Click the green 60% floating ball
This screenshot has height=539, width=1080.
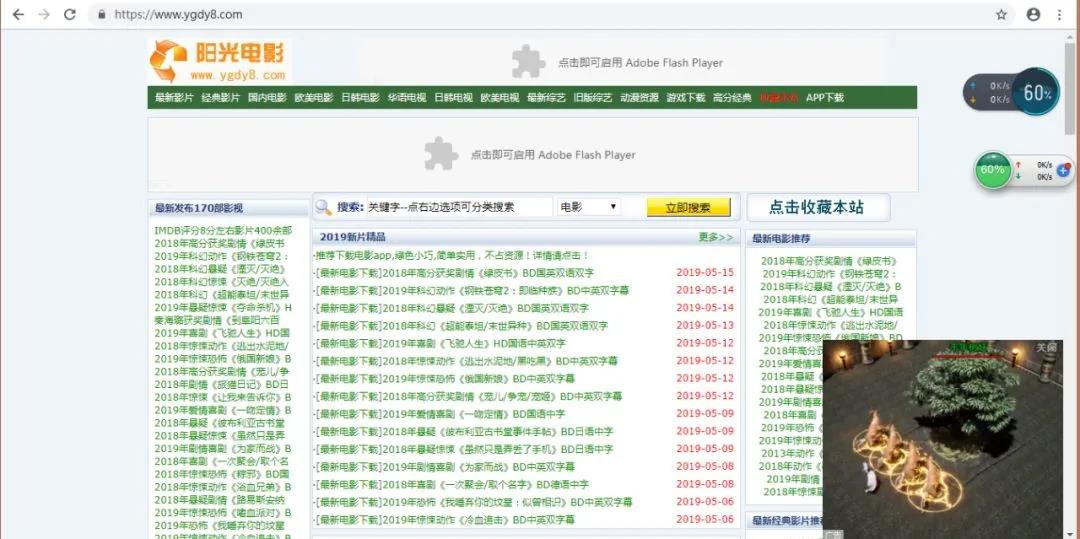993,169
